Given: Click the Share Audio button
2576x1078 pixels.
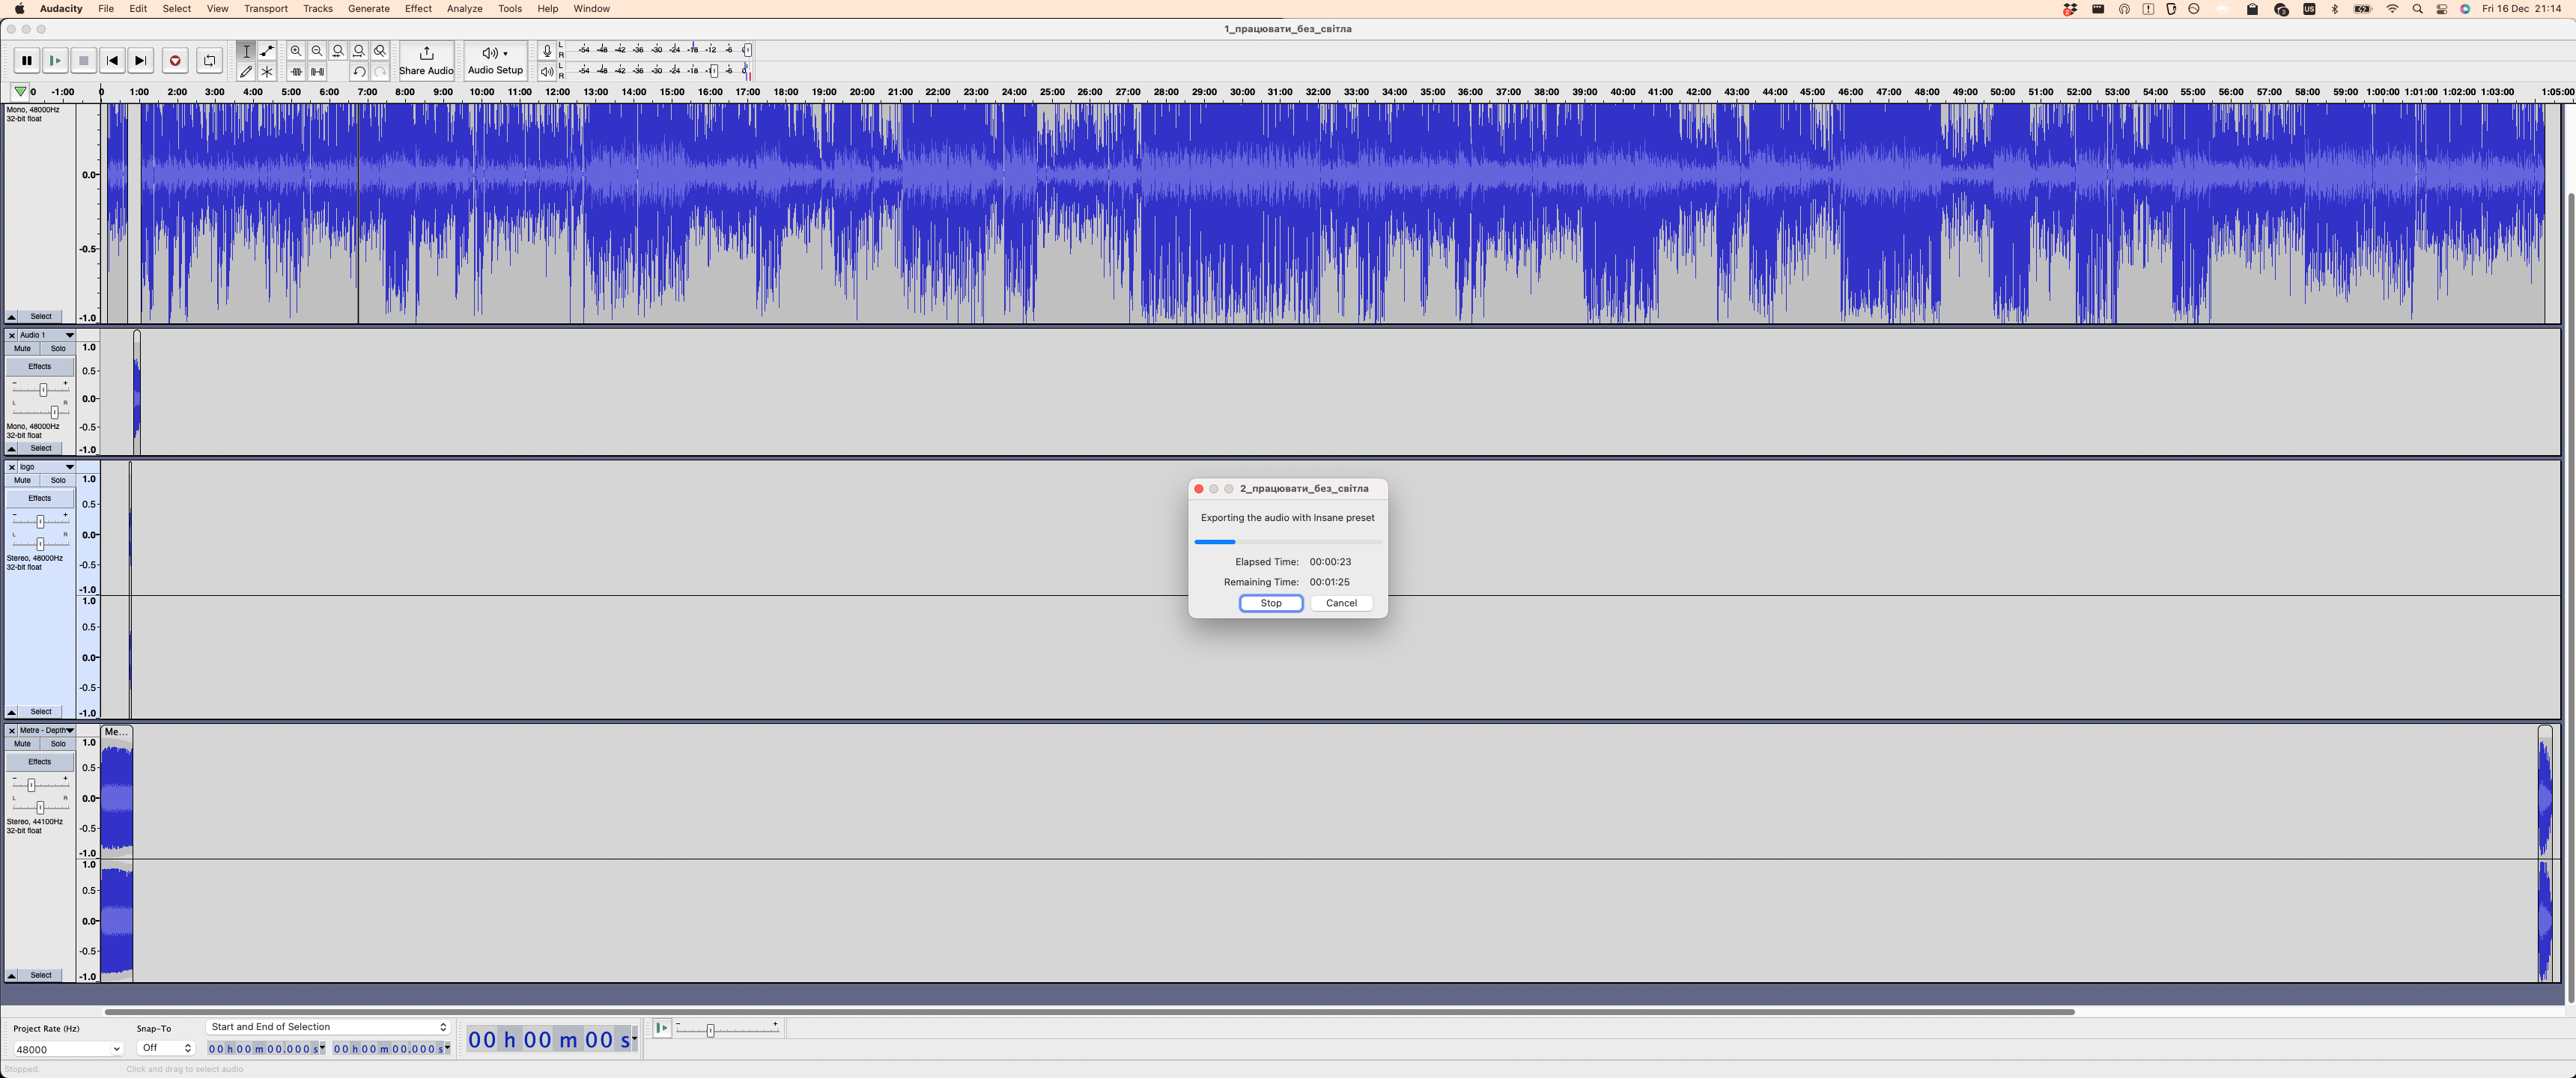Looking at the screenshot, I should (426, 61).
